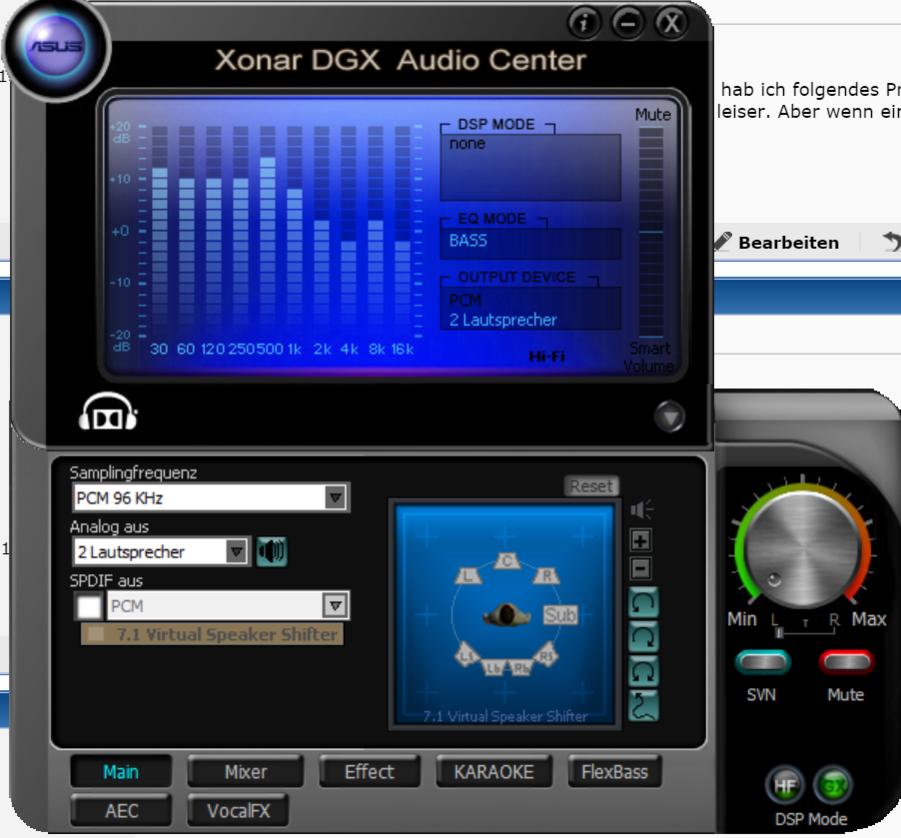Toggle the SVN button
Image resolution: width=901 pixels, height=838 pixels.
(x=763, y=662)
